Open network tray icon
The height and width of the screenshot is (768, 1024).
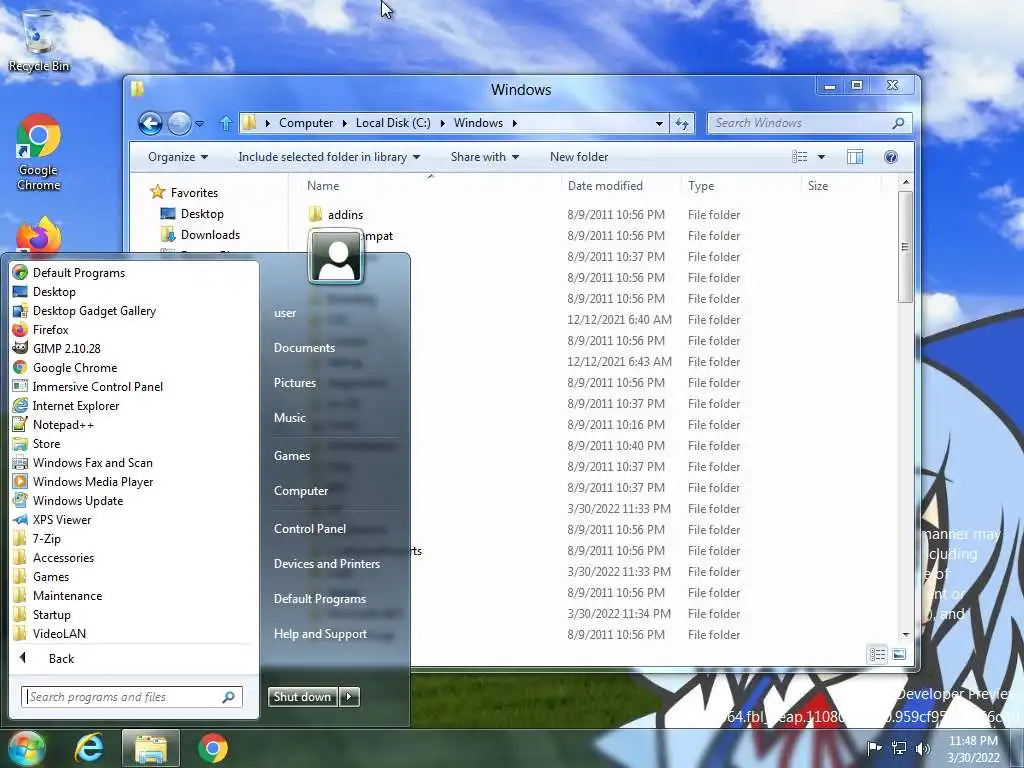click(899, 748)
